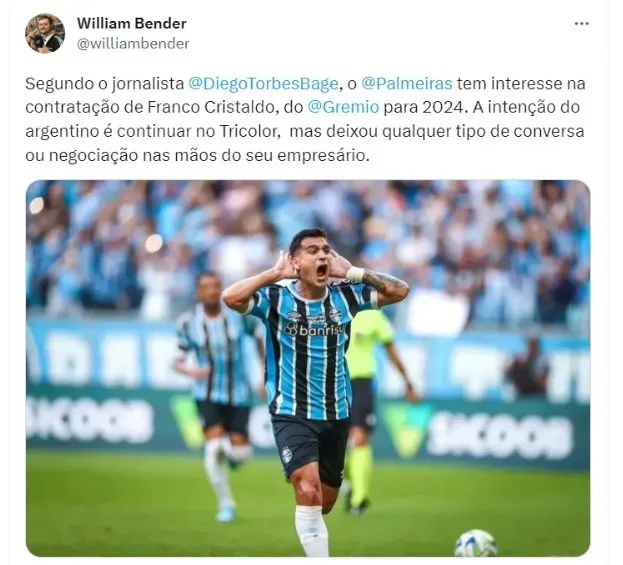Click the tweet text about Franco Cristaldo
Viewport: 623px width, 565px height.
click(x=305, y=119)
